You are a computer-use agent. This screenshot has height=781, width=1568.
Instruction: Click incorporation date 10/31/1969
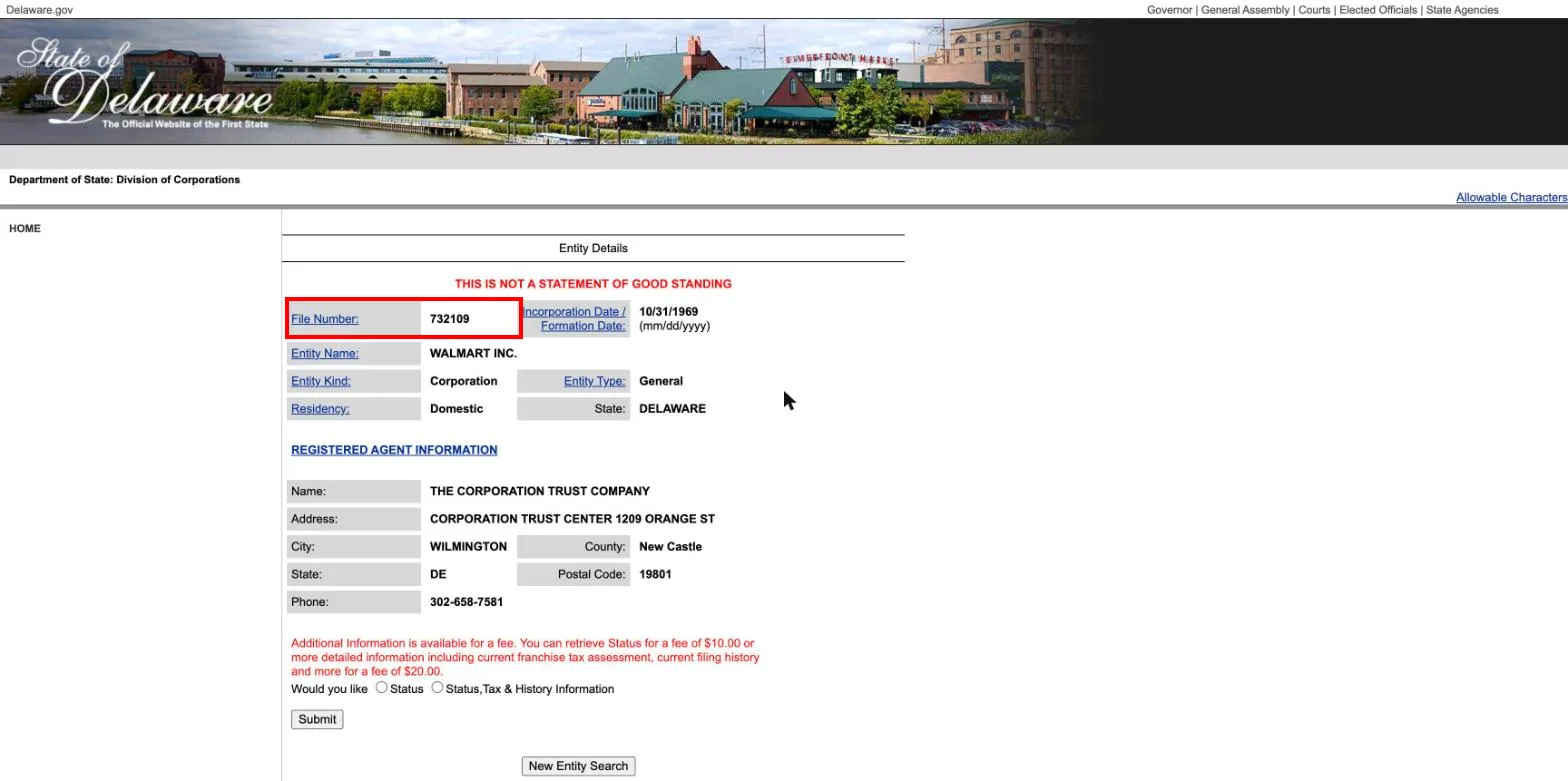click(x=669, y=312)
